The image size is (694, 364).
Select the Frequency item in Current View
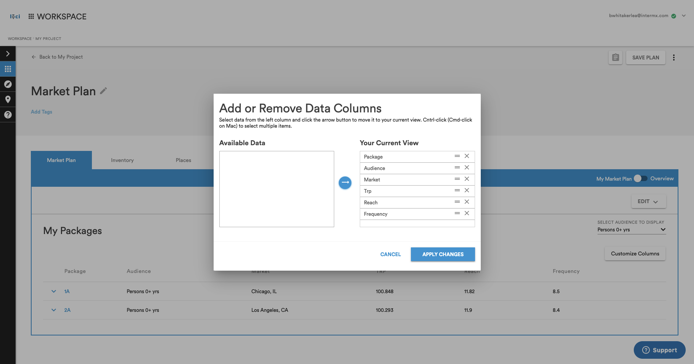pos(417,214)
